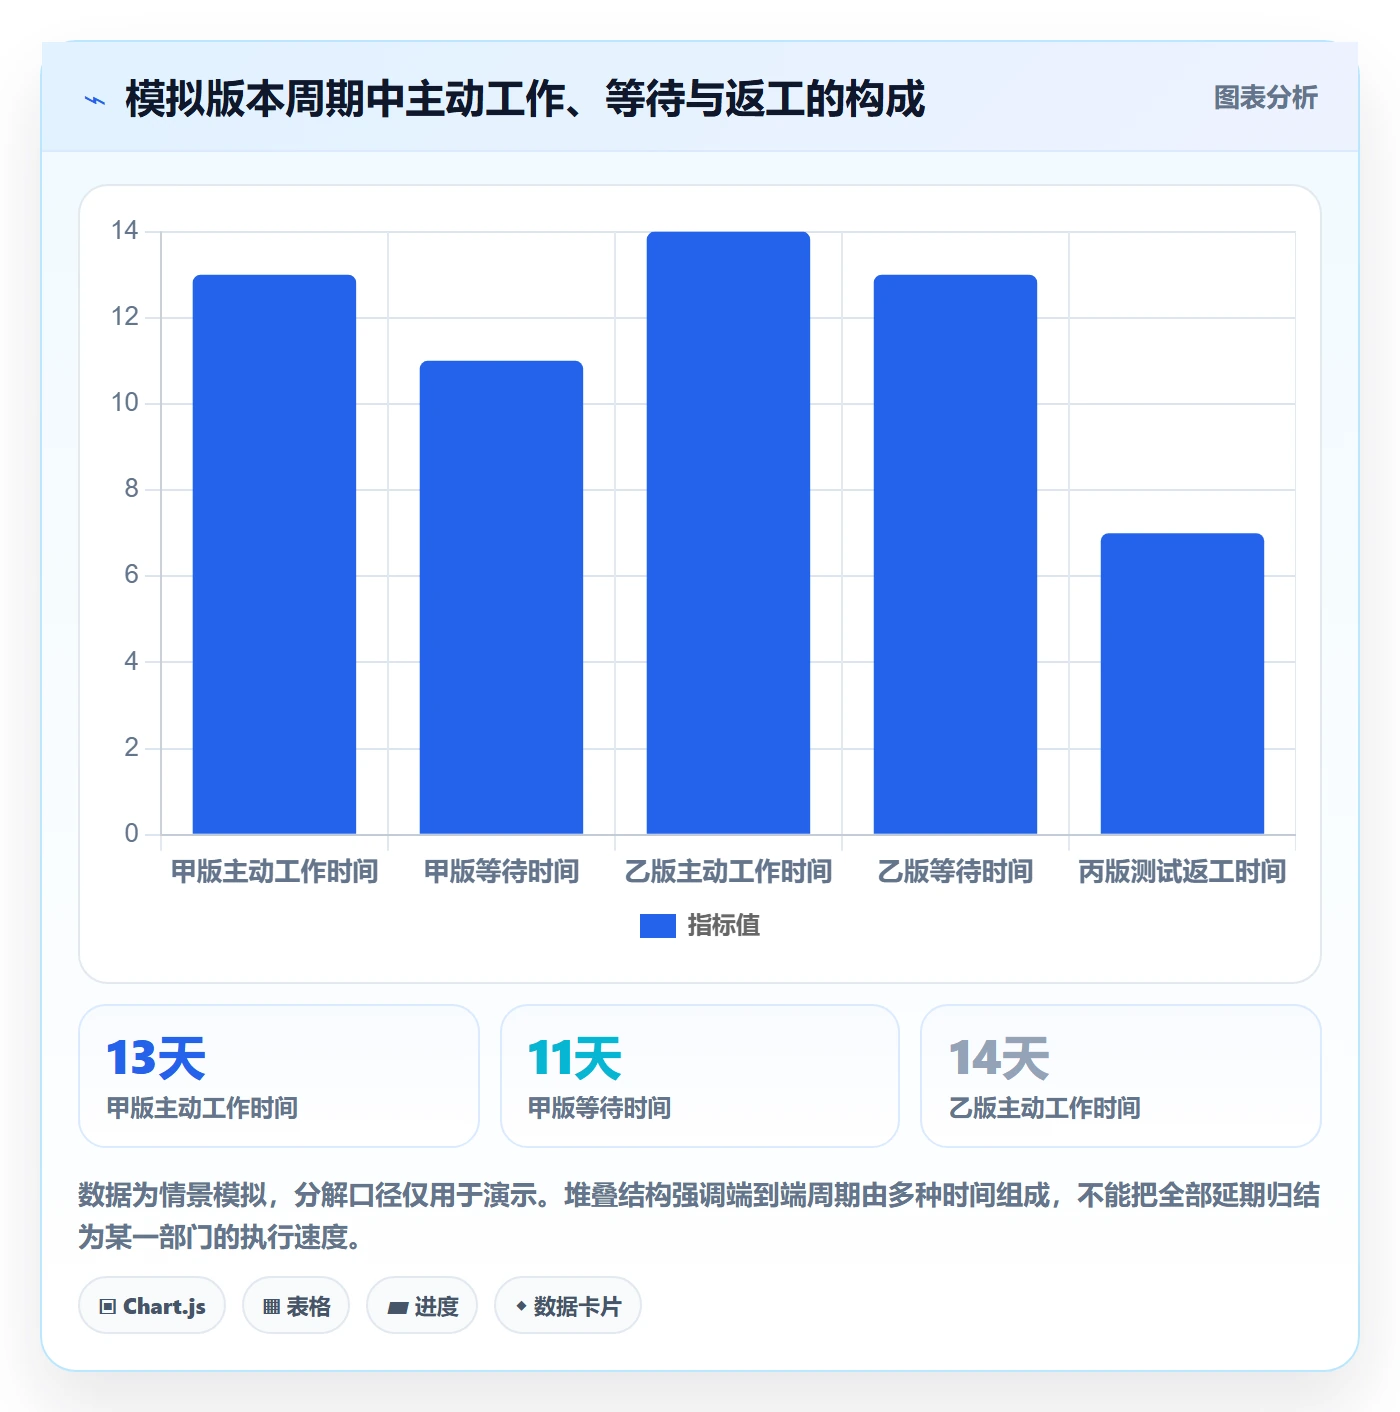Click the y-axis value 14
The height and width of the screenshot is (1412, 1400).
125,231
